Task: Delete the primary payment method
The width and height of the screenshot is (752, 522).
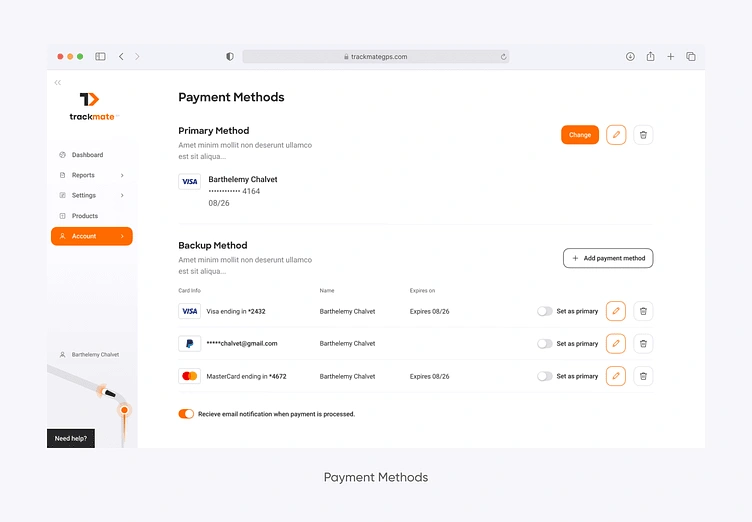Action: [644, 135]
